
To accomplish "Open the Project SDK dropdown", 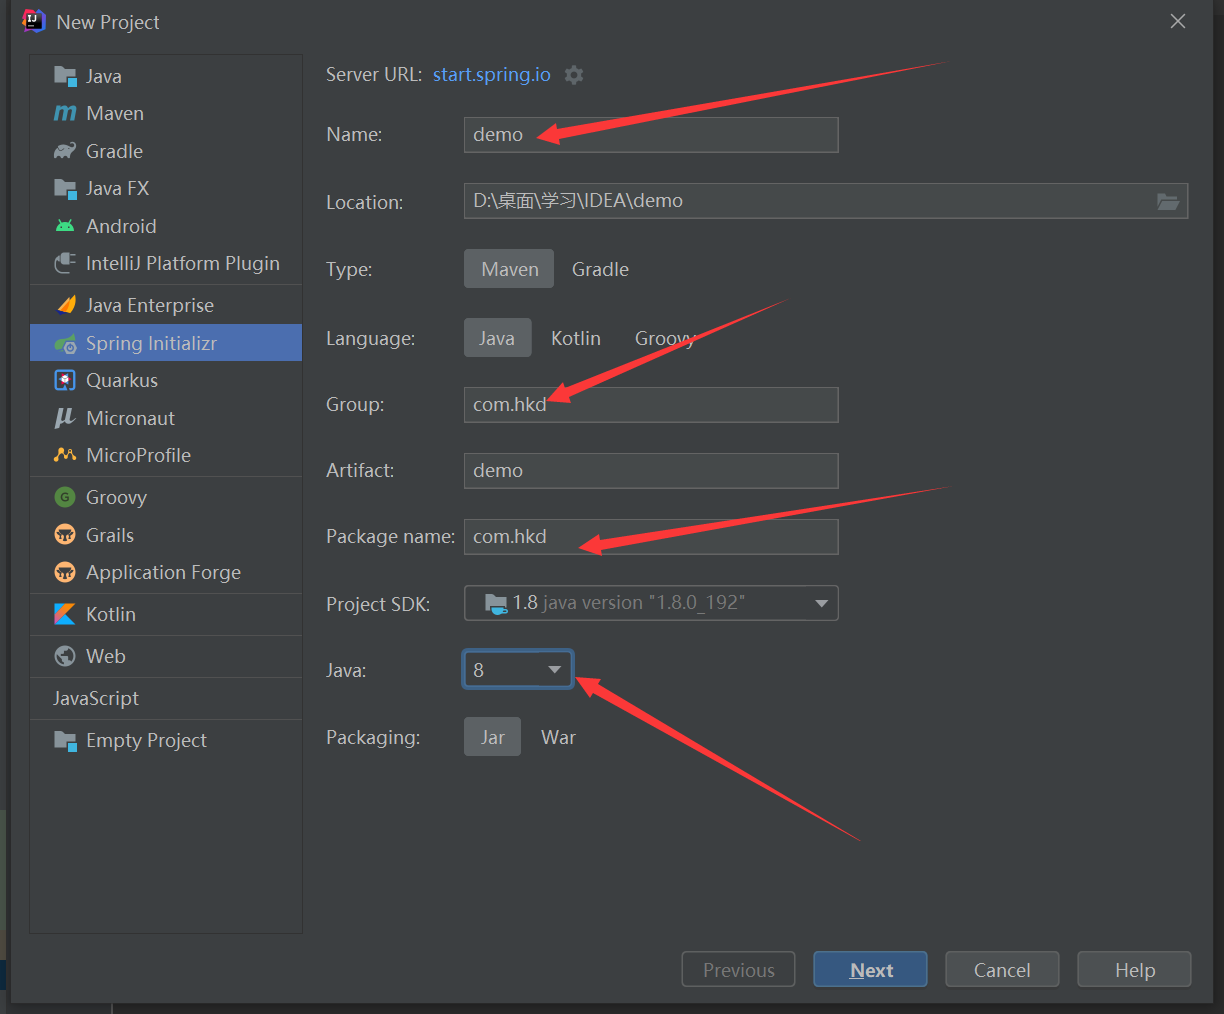I will tap(651, 603).
